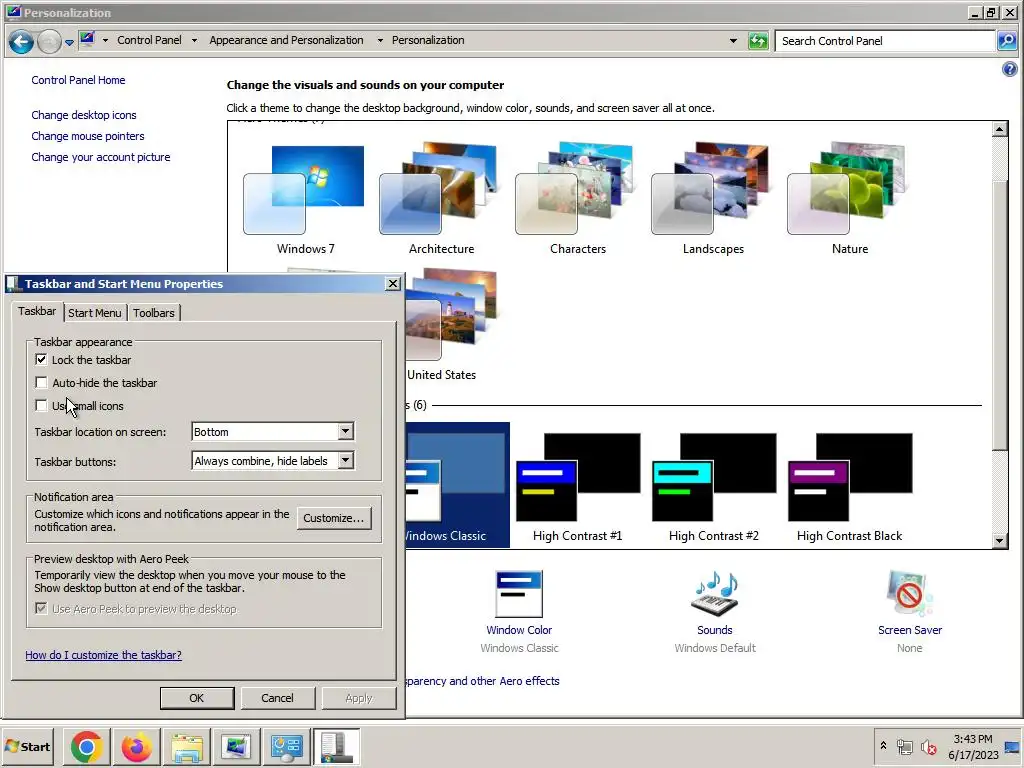This screenshot has height=768, width=1024.
Task: Open Personalization window taskbar button
Action: click(x=236, y=746)
